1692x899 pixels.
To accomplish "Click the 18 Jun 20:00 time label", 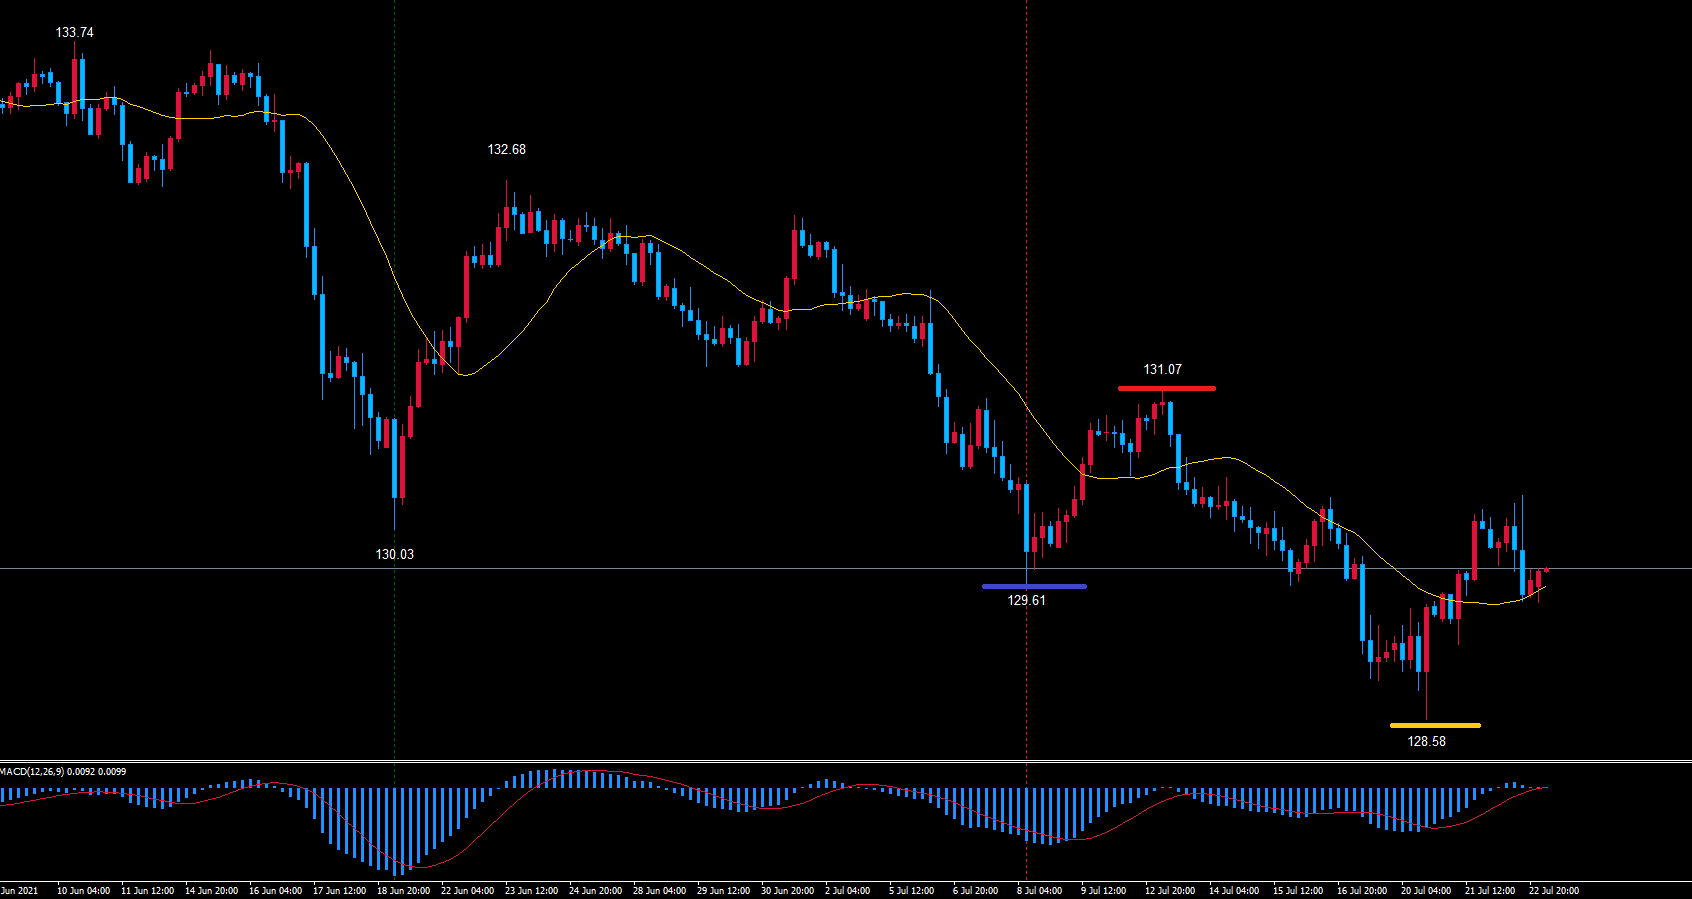I will point(403,890).
